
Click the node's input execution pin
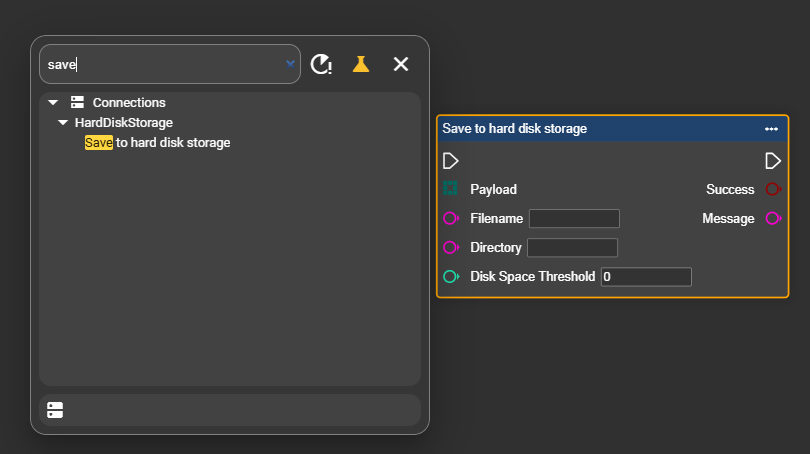tap(451, 161)
